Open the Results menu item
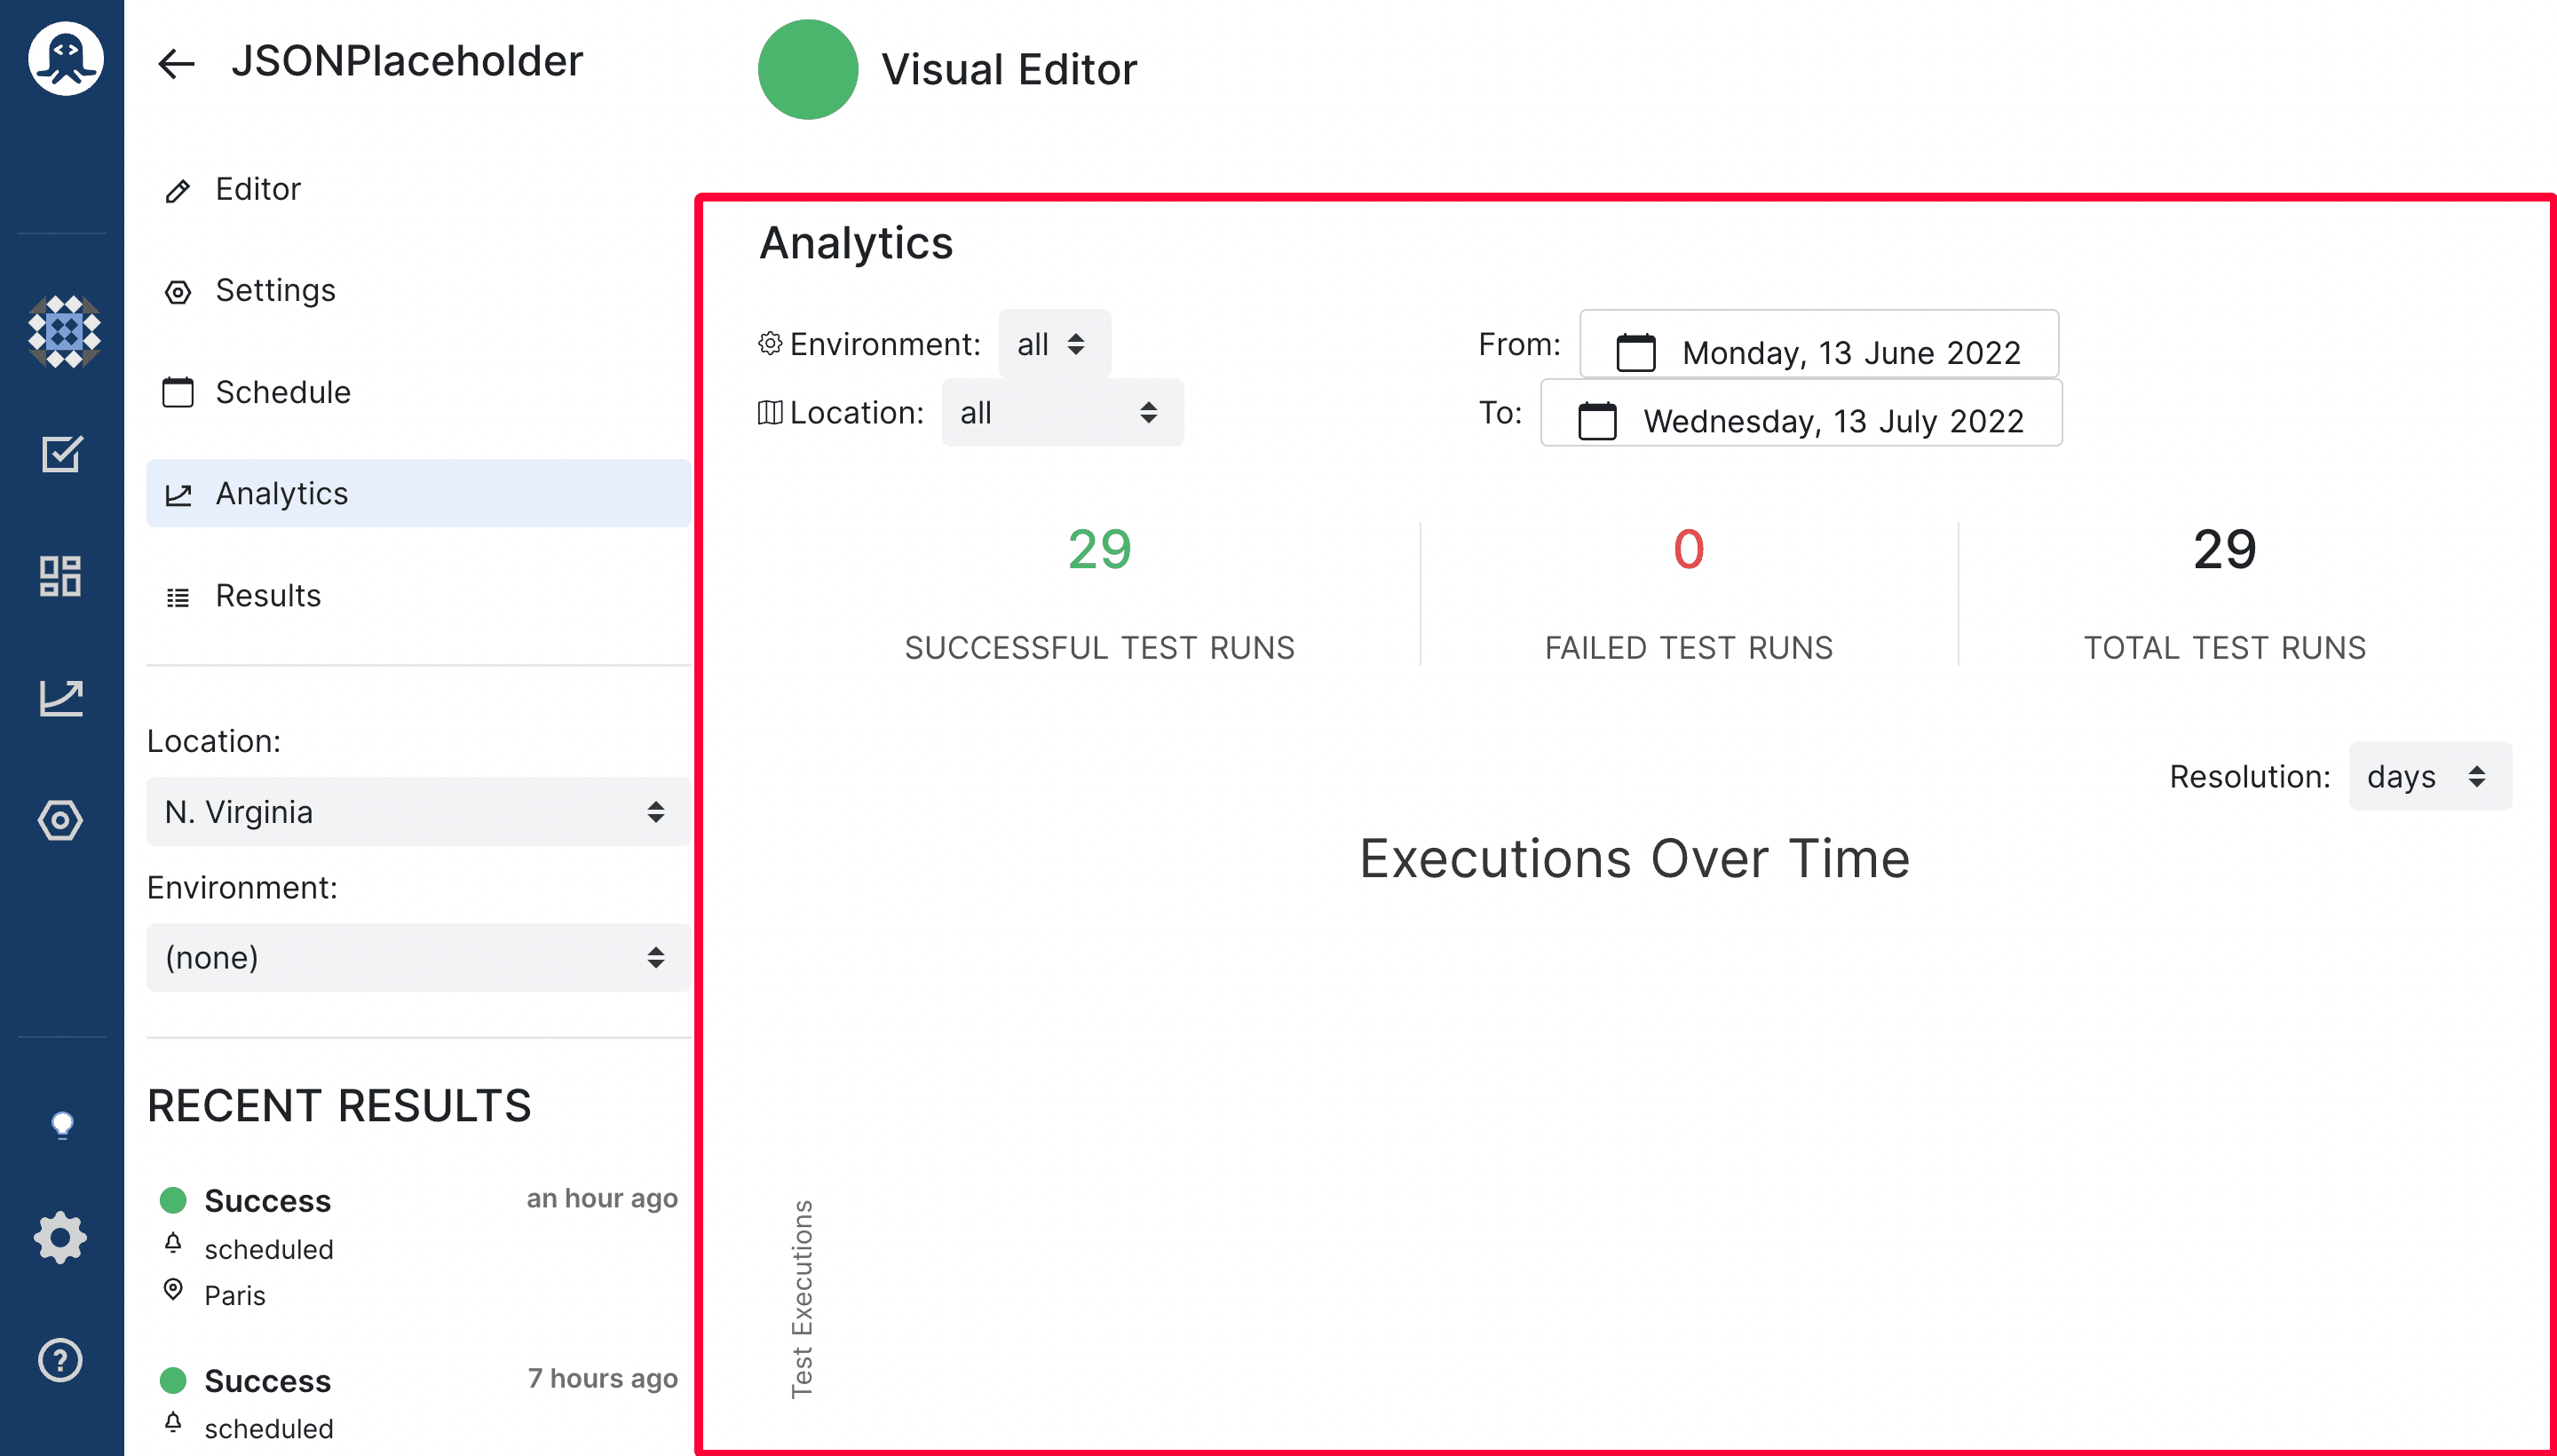The height and width of the screenshot is (1456, 2557). pyautogui.click(x=419, y=596)
